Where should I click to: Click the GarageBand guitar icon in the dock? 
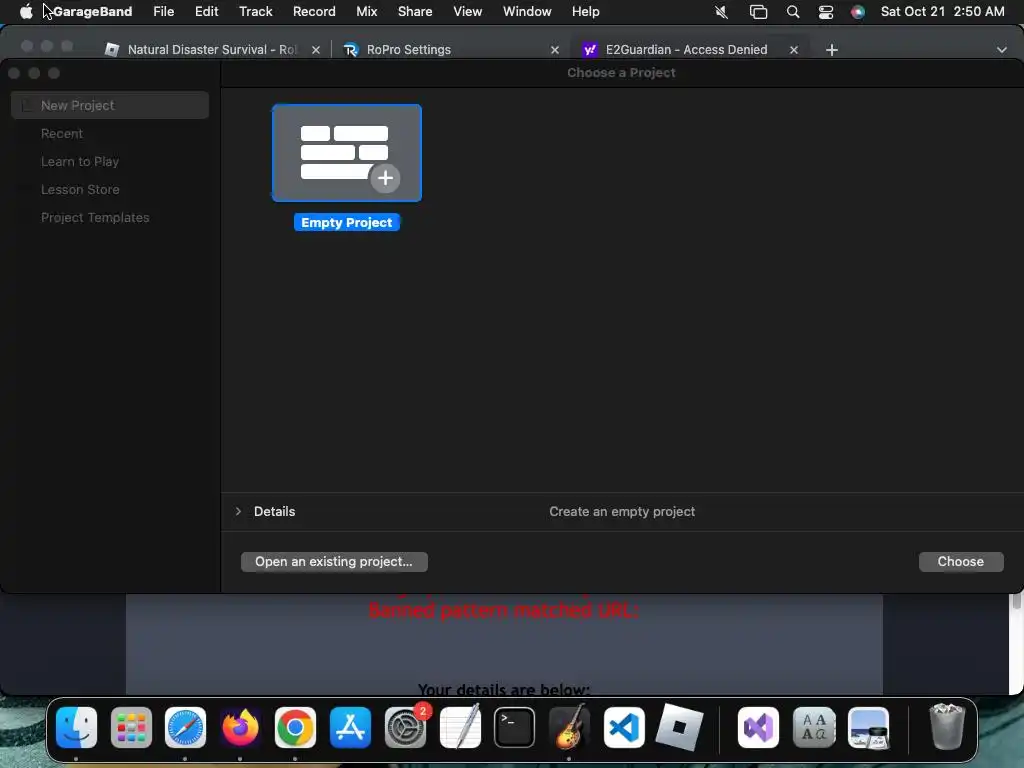[569, 728]
